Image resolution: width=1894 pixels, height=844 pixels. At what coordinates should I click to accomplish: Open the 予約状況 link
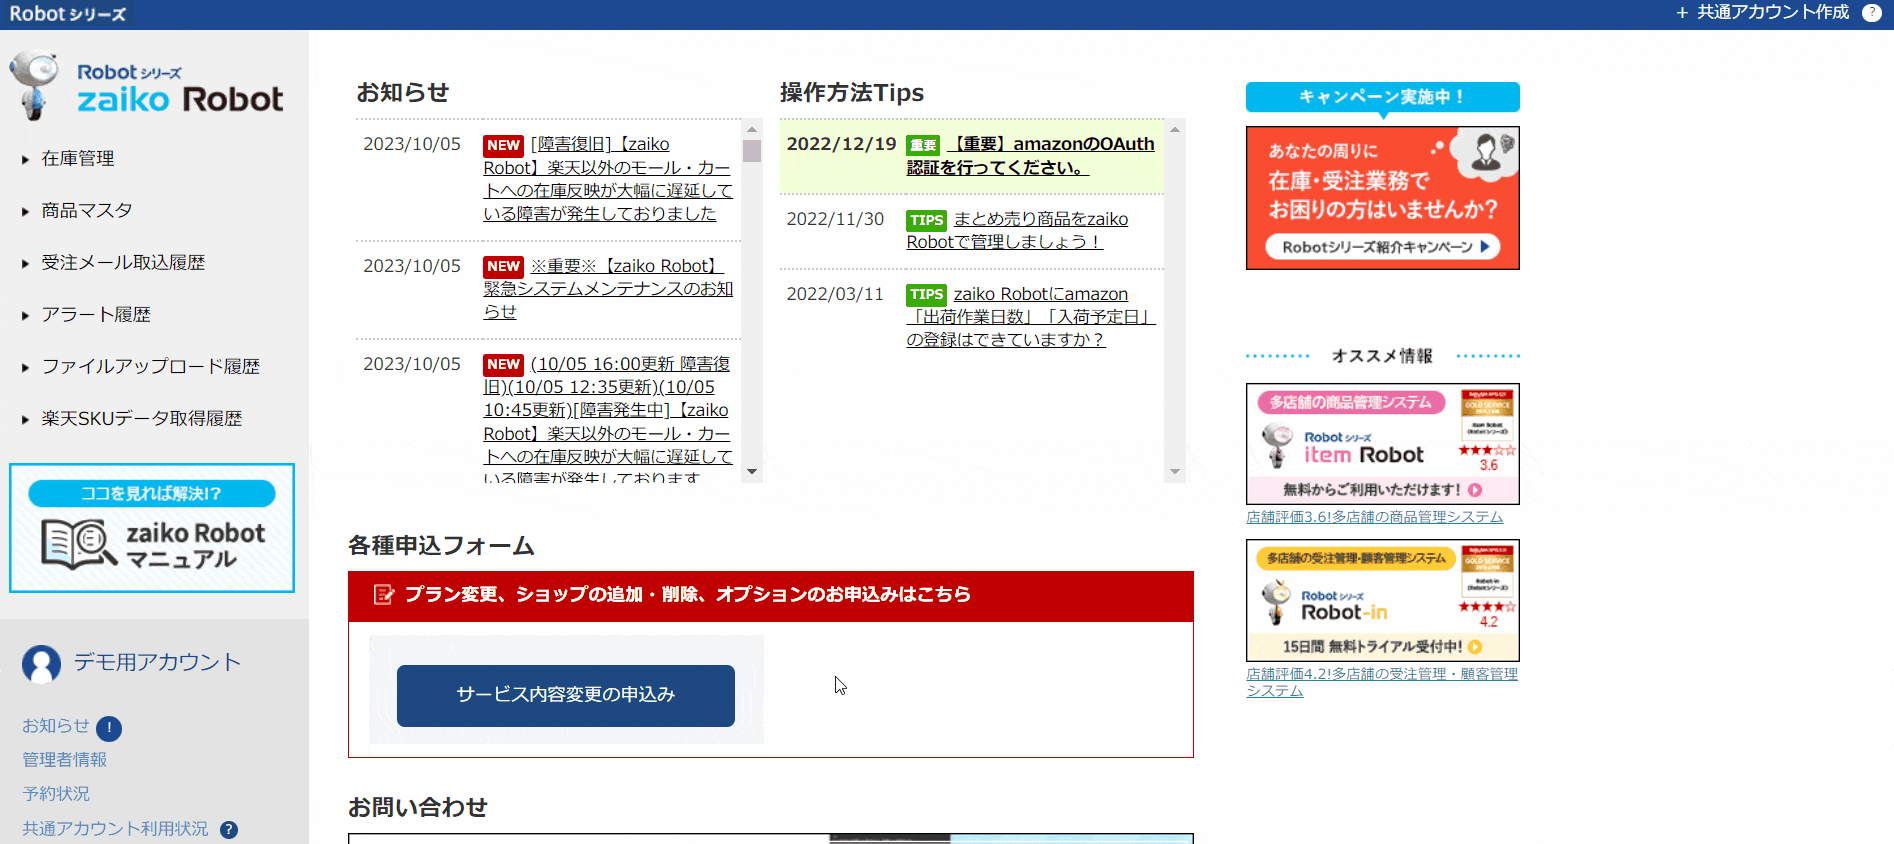[x=56, y=794]
